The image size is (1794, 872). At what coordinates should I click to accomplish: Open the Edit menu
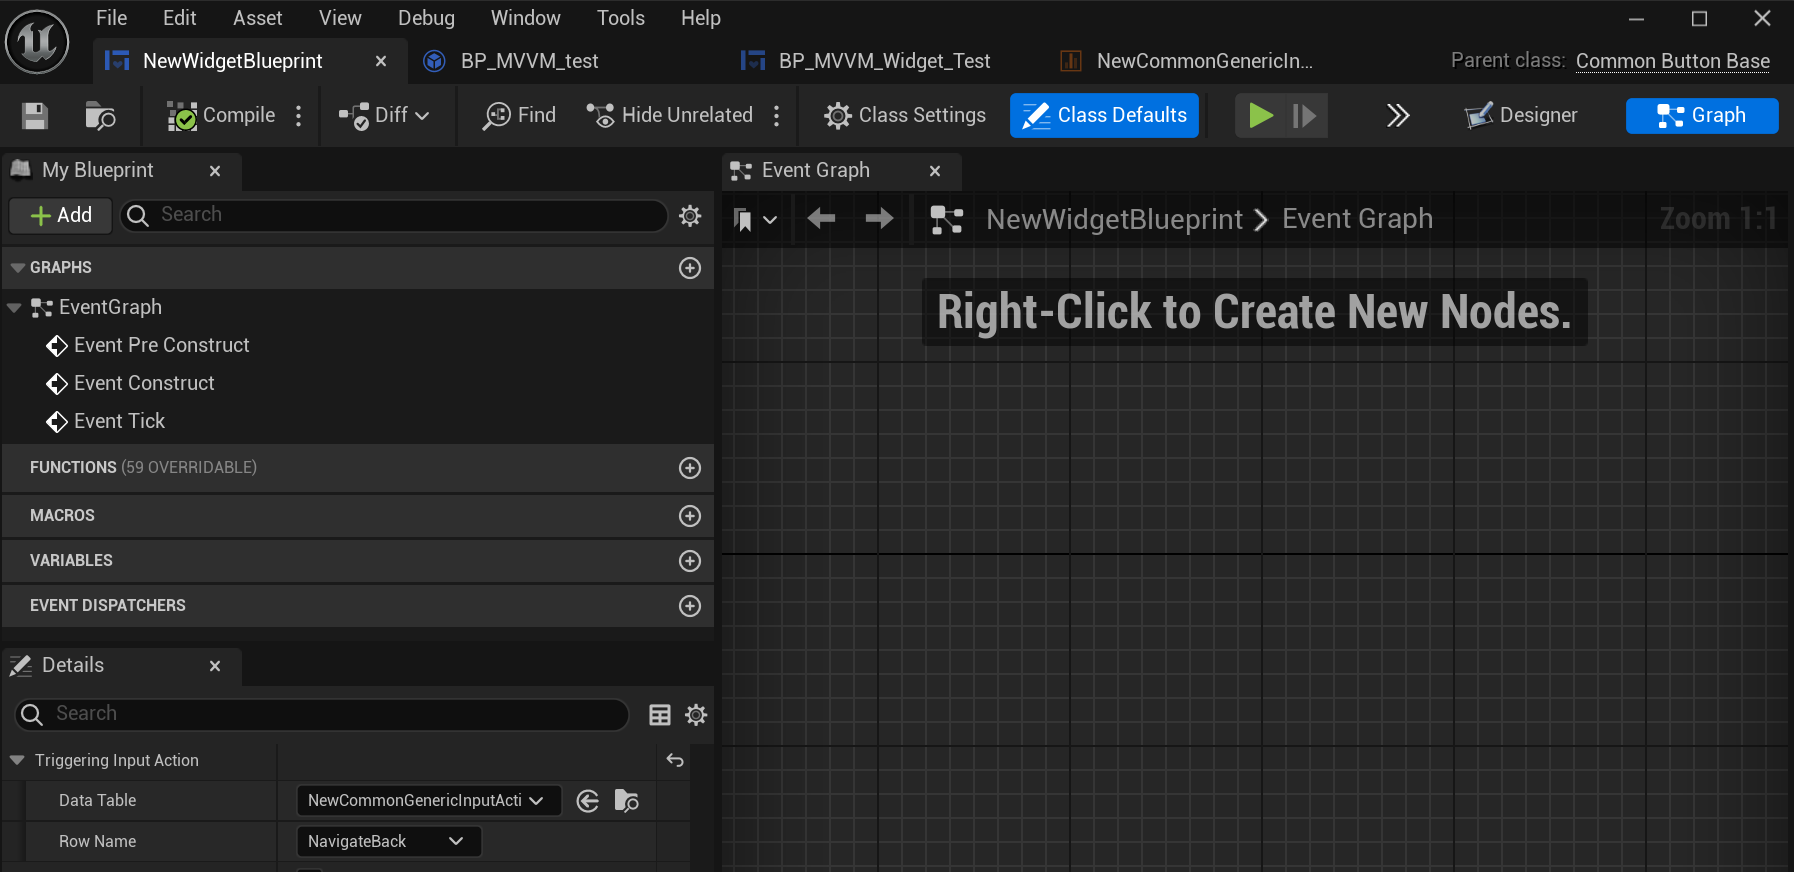click(180, 18)
